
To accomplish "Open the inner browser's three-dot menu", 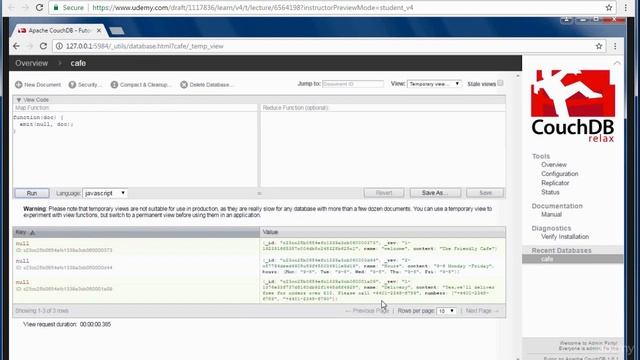I will 615,46.
